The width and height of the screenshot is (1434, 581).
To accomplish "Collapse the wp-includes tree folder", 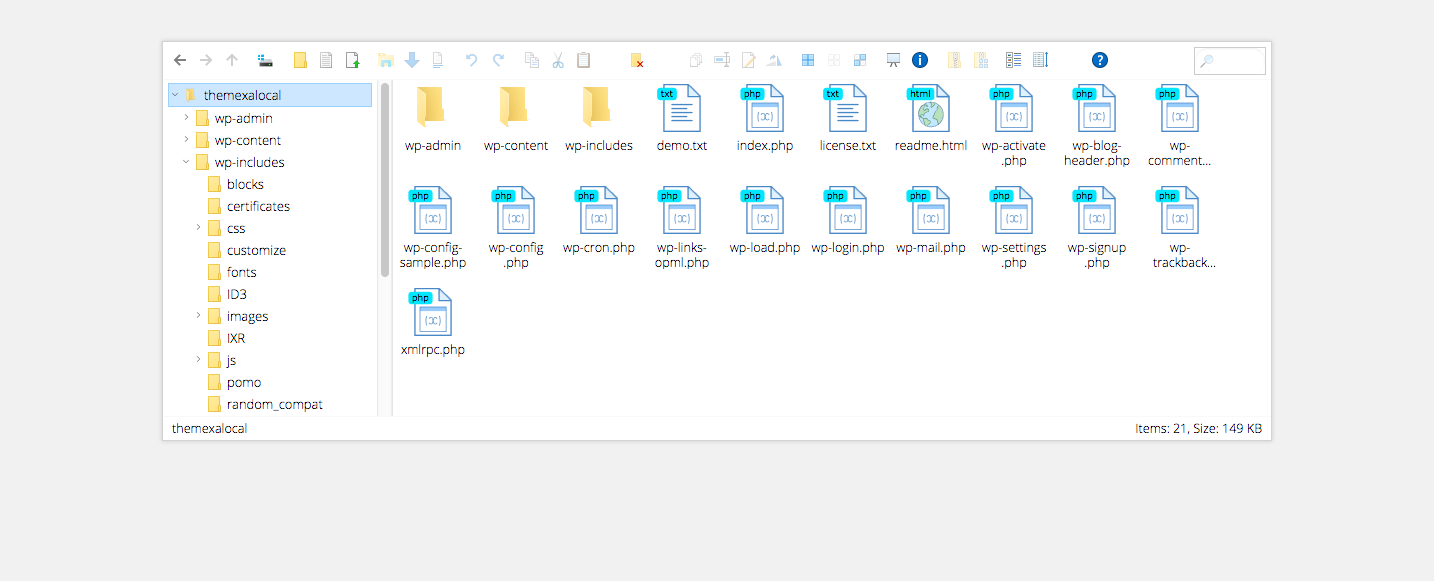I will (x=186, y=162).
